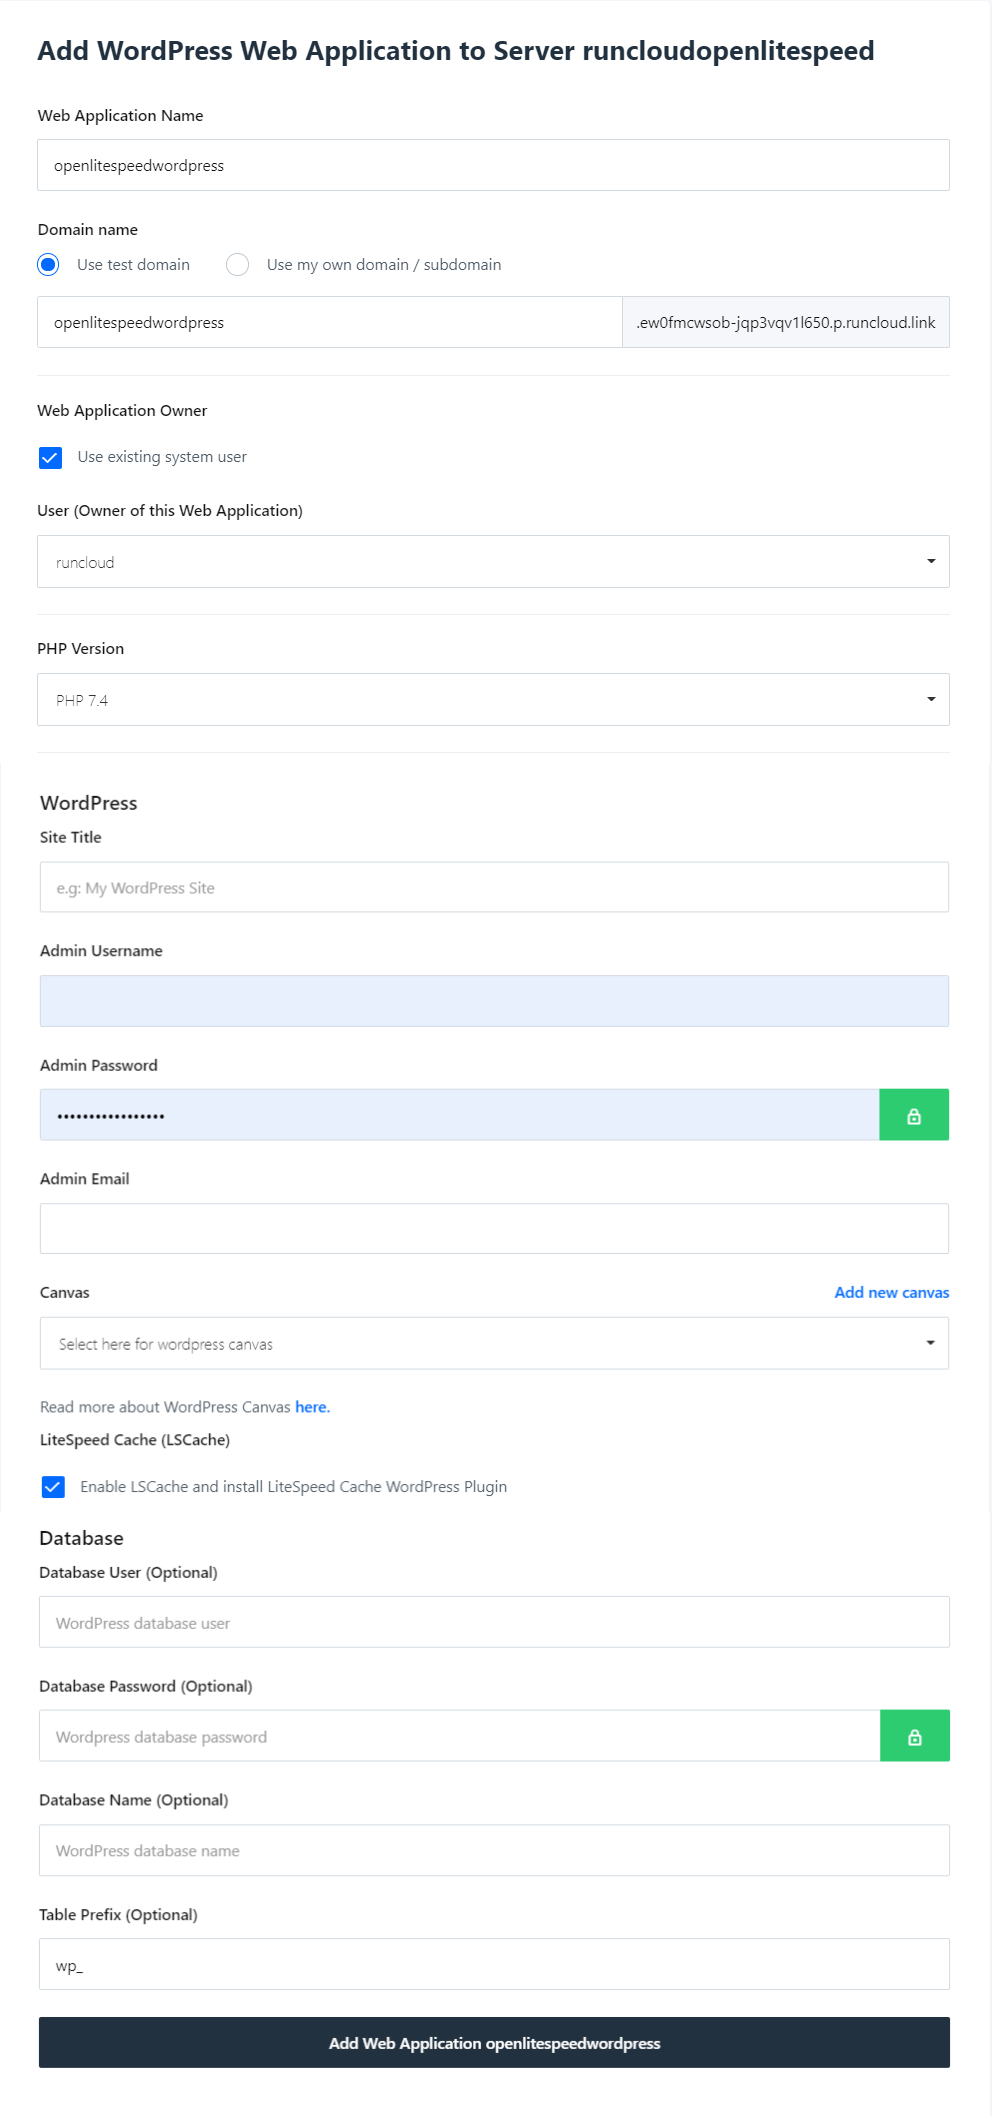The image size is (992, 2116).
Task: Open the WordPress Canvas 'here' link
Action: (x=312, y=1407)
